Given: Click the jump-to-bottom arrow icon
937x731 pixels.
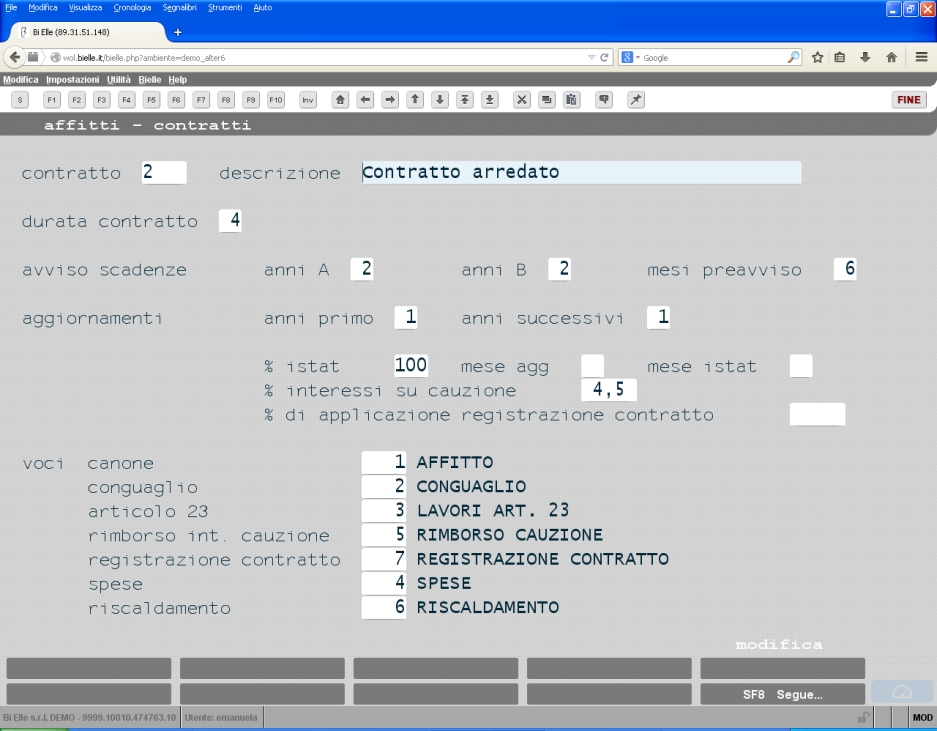Looking at the screenshot, I should coord(489,100).
